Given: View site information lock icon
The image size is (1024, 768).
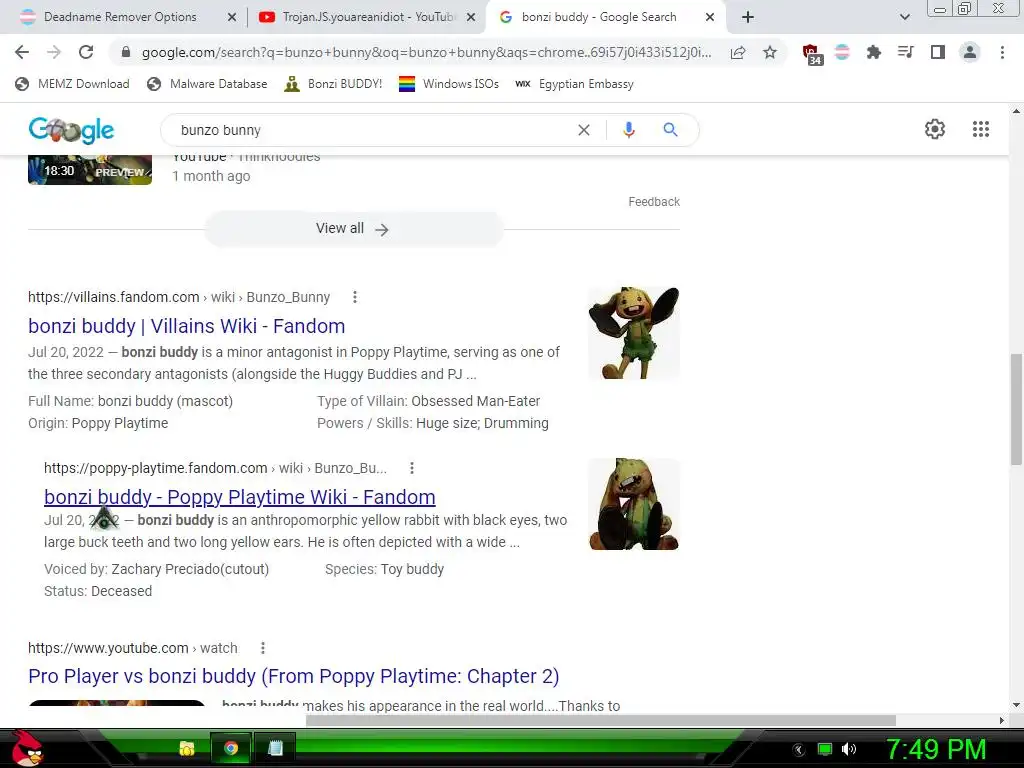Looking at the screenshot, I should point(126,52).
